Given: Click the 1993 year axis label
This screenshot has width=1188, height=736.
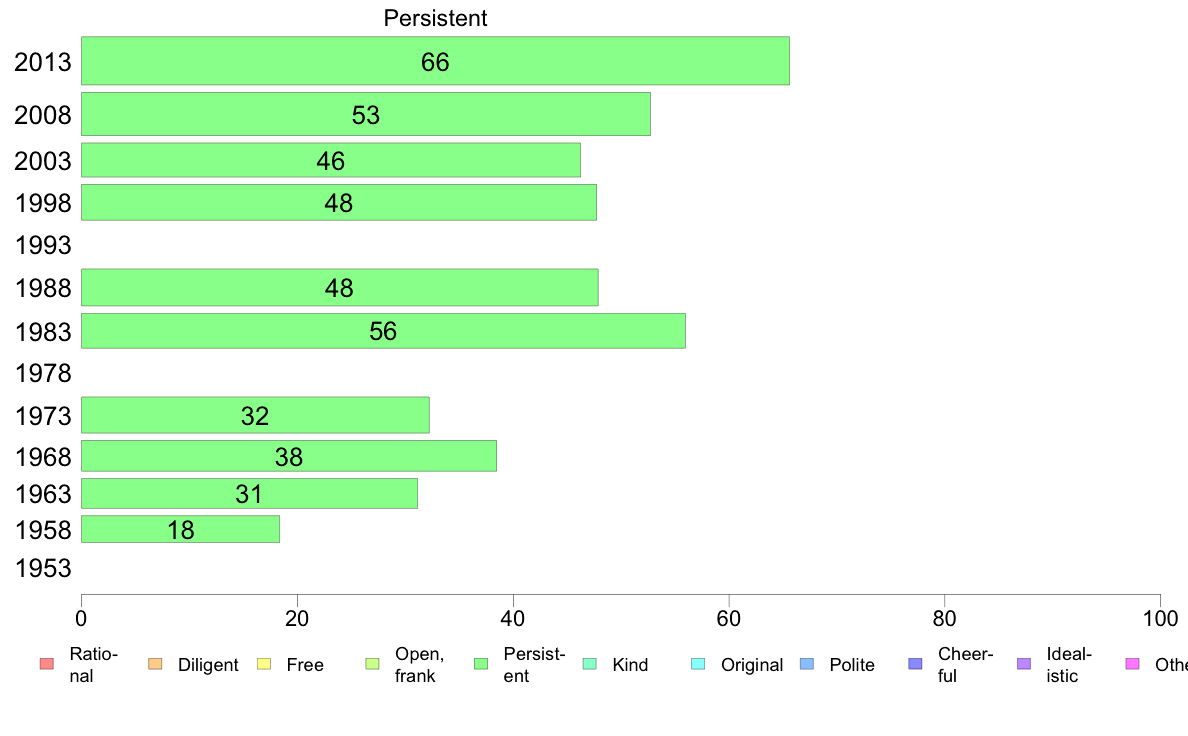Looking at the screenshot, I should point(43,246).
